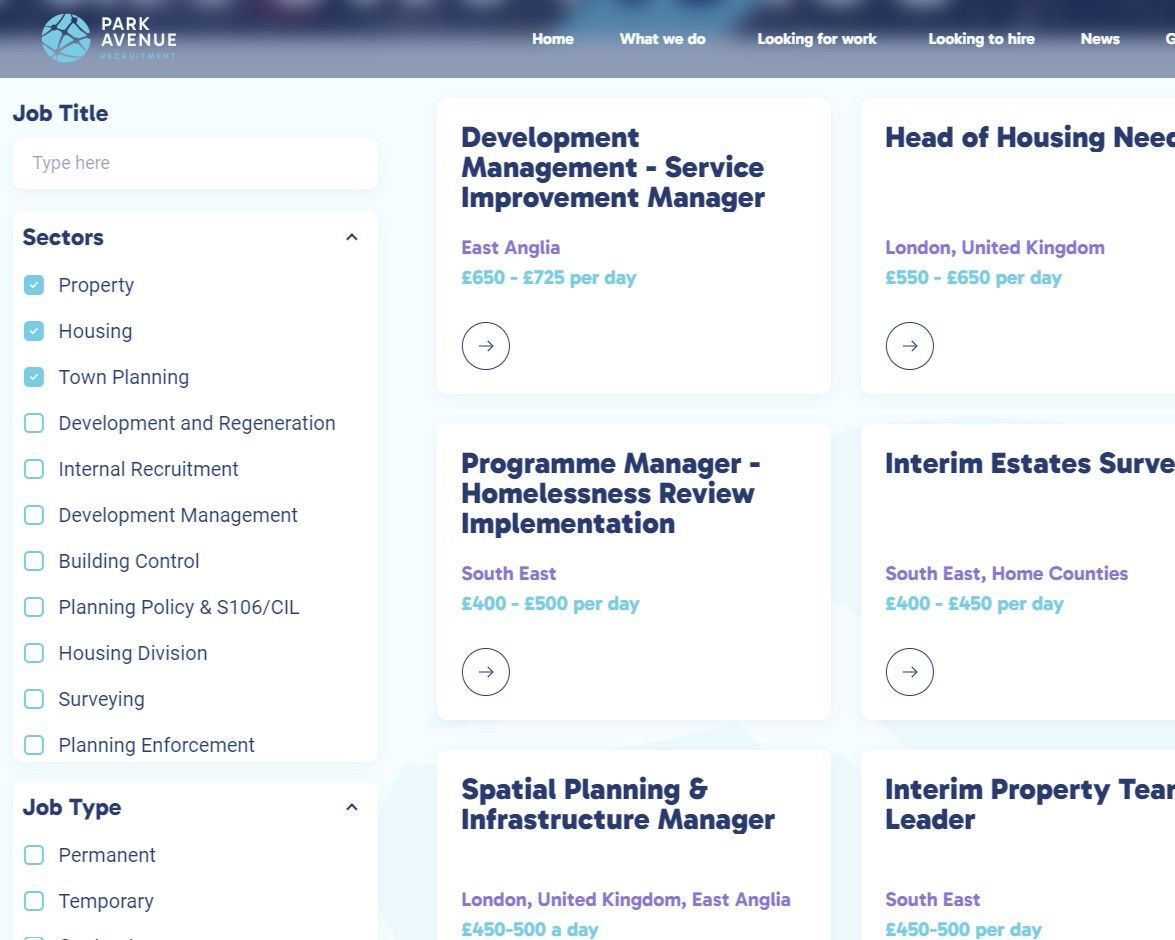This screenshot has width=1175, height=940.
Task: Open Programme Manager - Homelessness Review Implementation
Action: click(611, 493)
